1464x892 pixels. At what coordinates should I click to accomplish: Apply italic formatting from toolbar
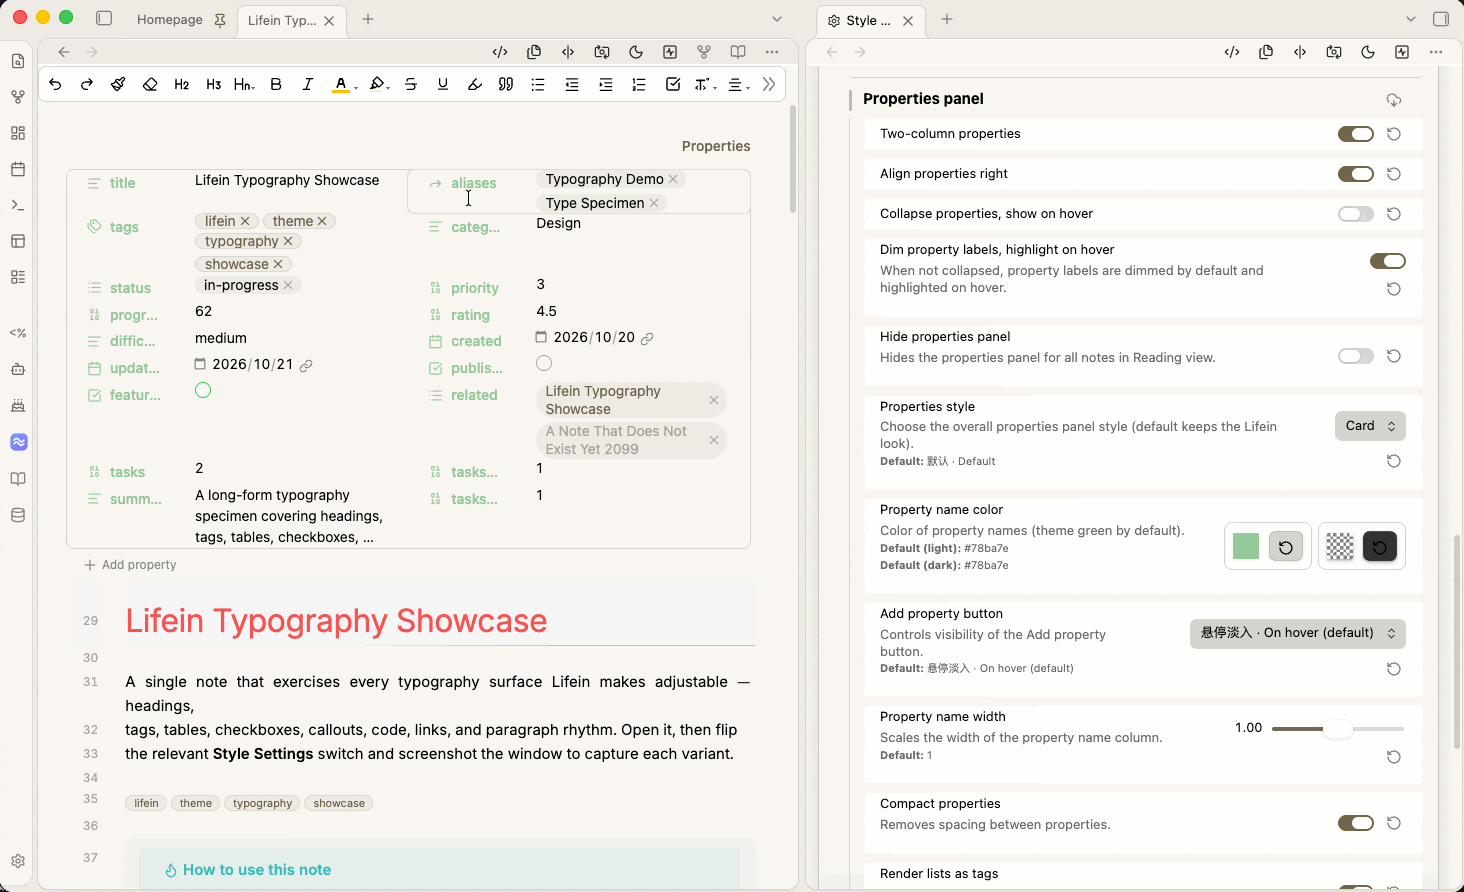(x=308, y=85)
